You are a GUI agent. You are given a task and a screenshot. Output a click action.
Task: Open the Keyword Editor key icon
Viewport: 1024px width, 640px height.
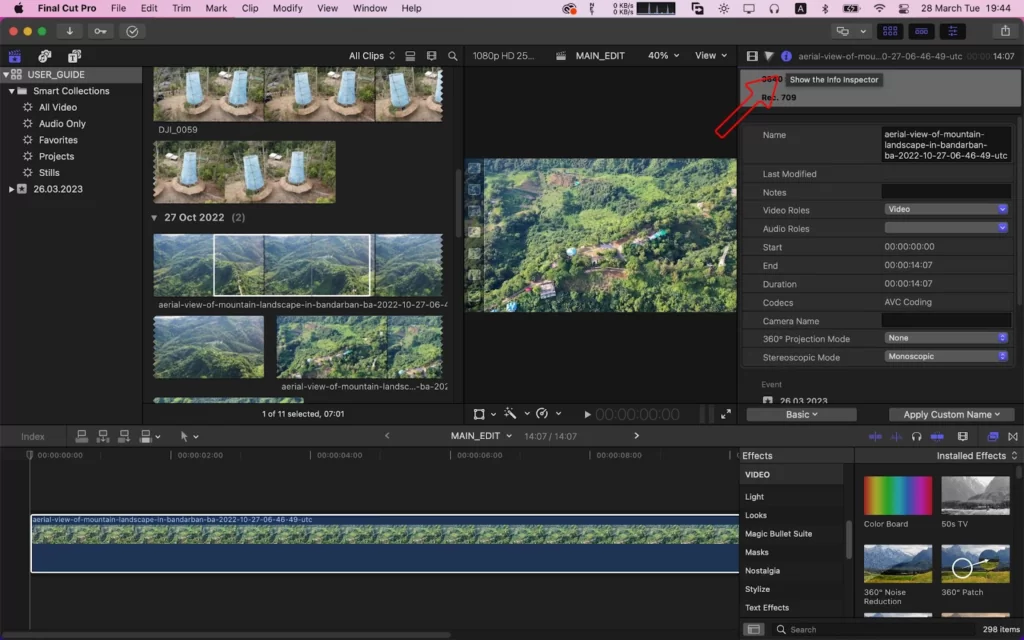pyautogui.click(x=101, y=31)
